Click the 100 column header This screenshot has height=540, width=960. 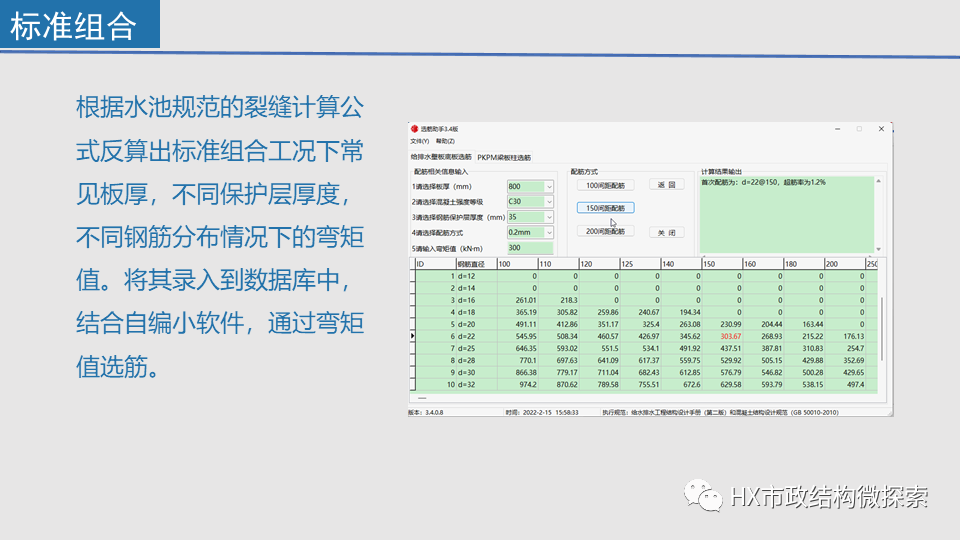click(x=517, y=264)
